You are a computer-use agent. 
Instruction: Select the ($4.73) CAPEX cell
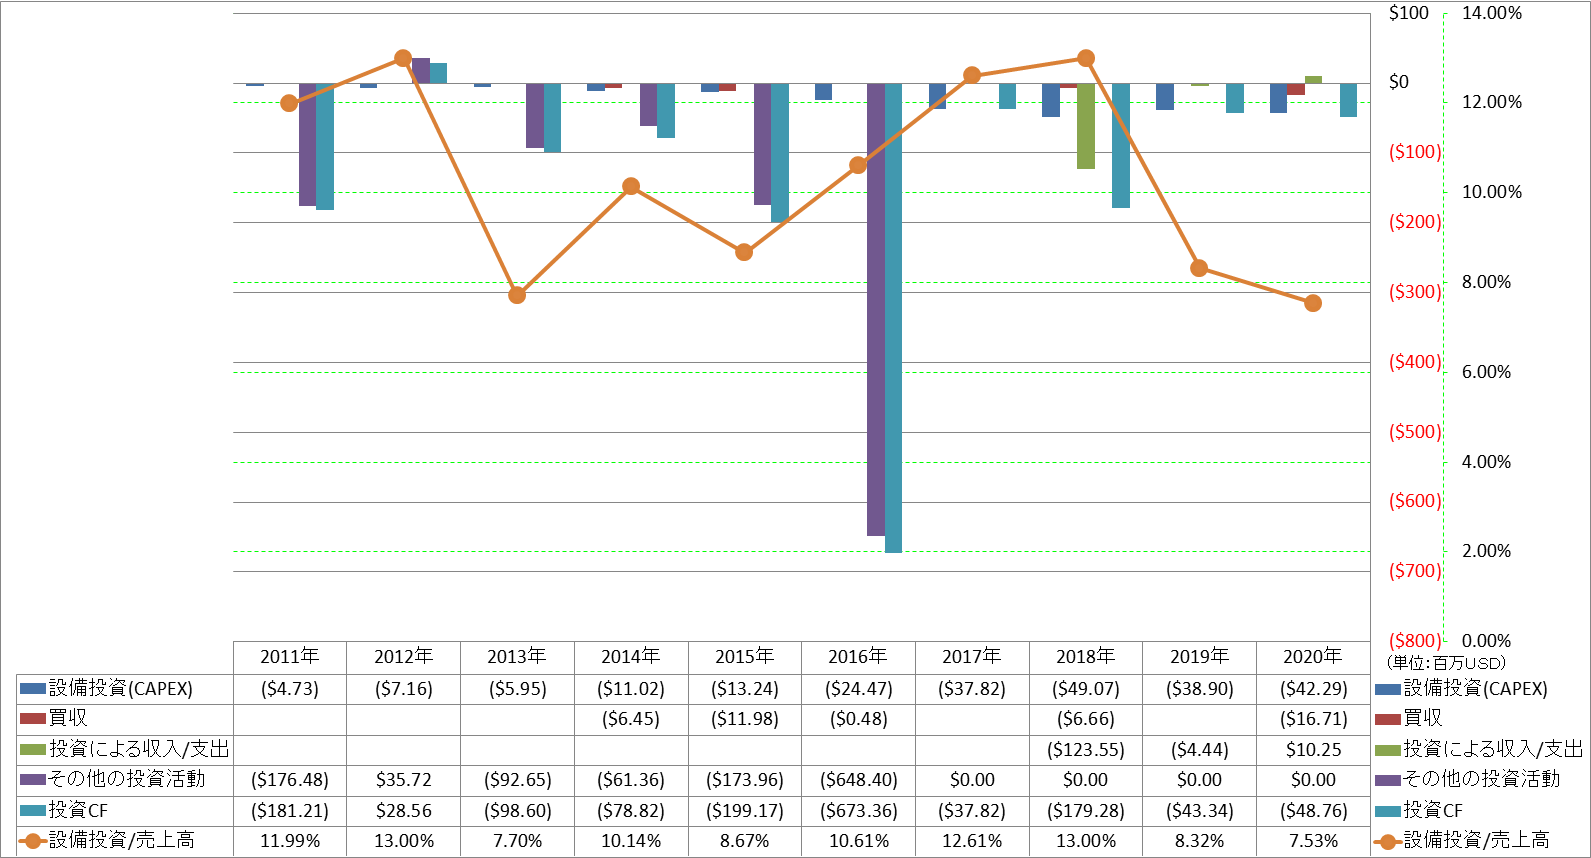pos(290,689)
